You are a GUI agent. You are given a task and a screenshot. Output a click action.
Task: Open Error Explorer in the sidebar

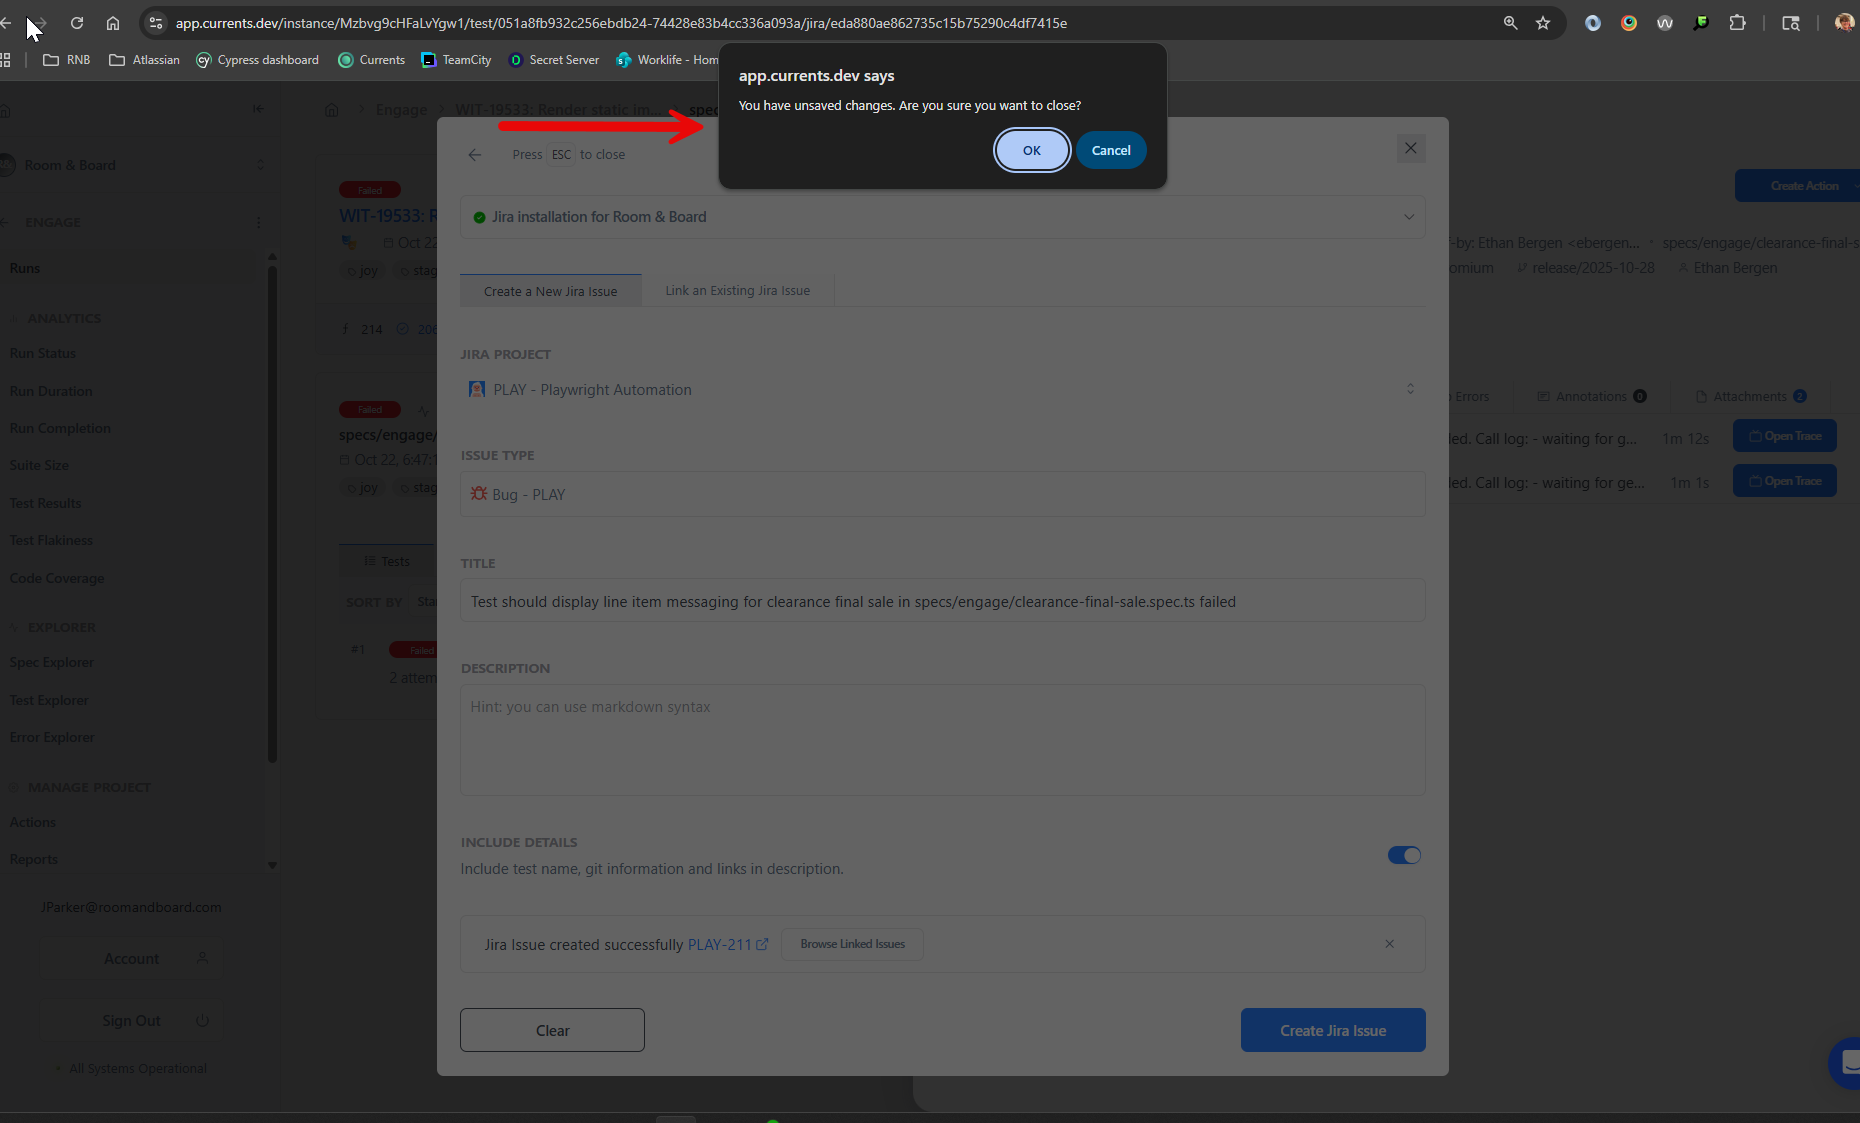[x=52, y=737]
